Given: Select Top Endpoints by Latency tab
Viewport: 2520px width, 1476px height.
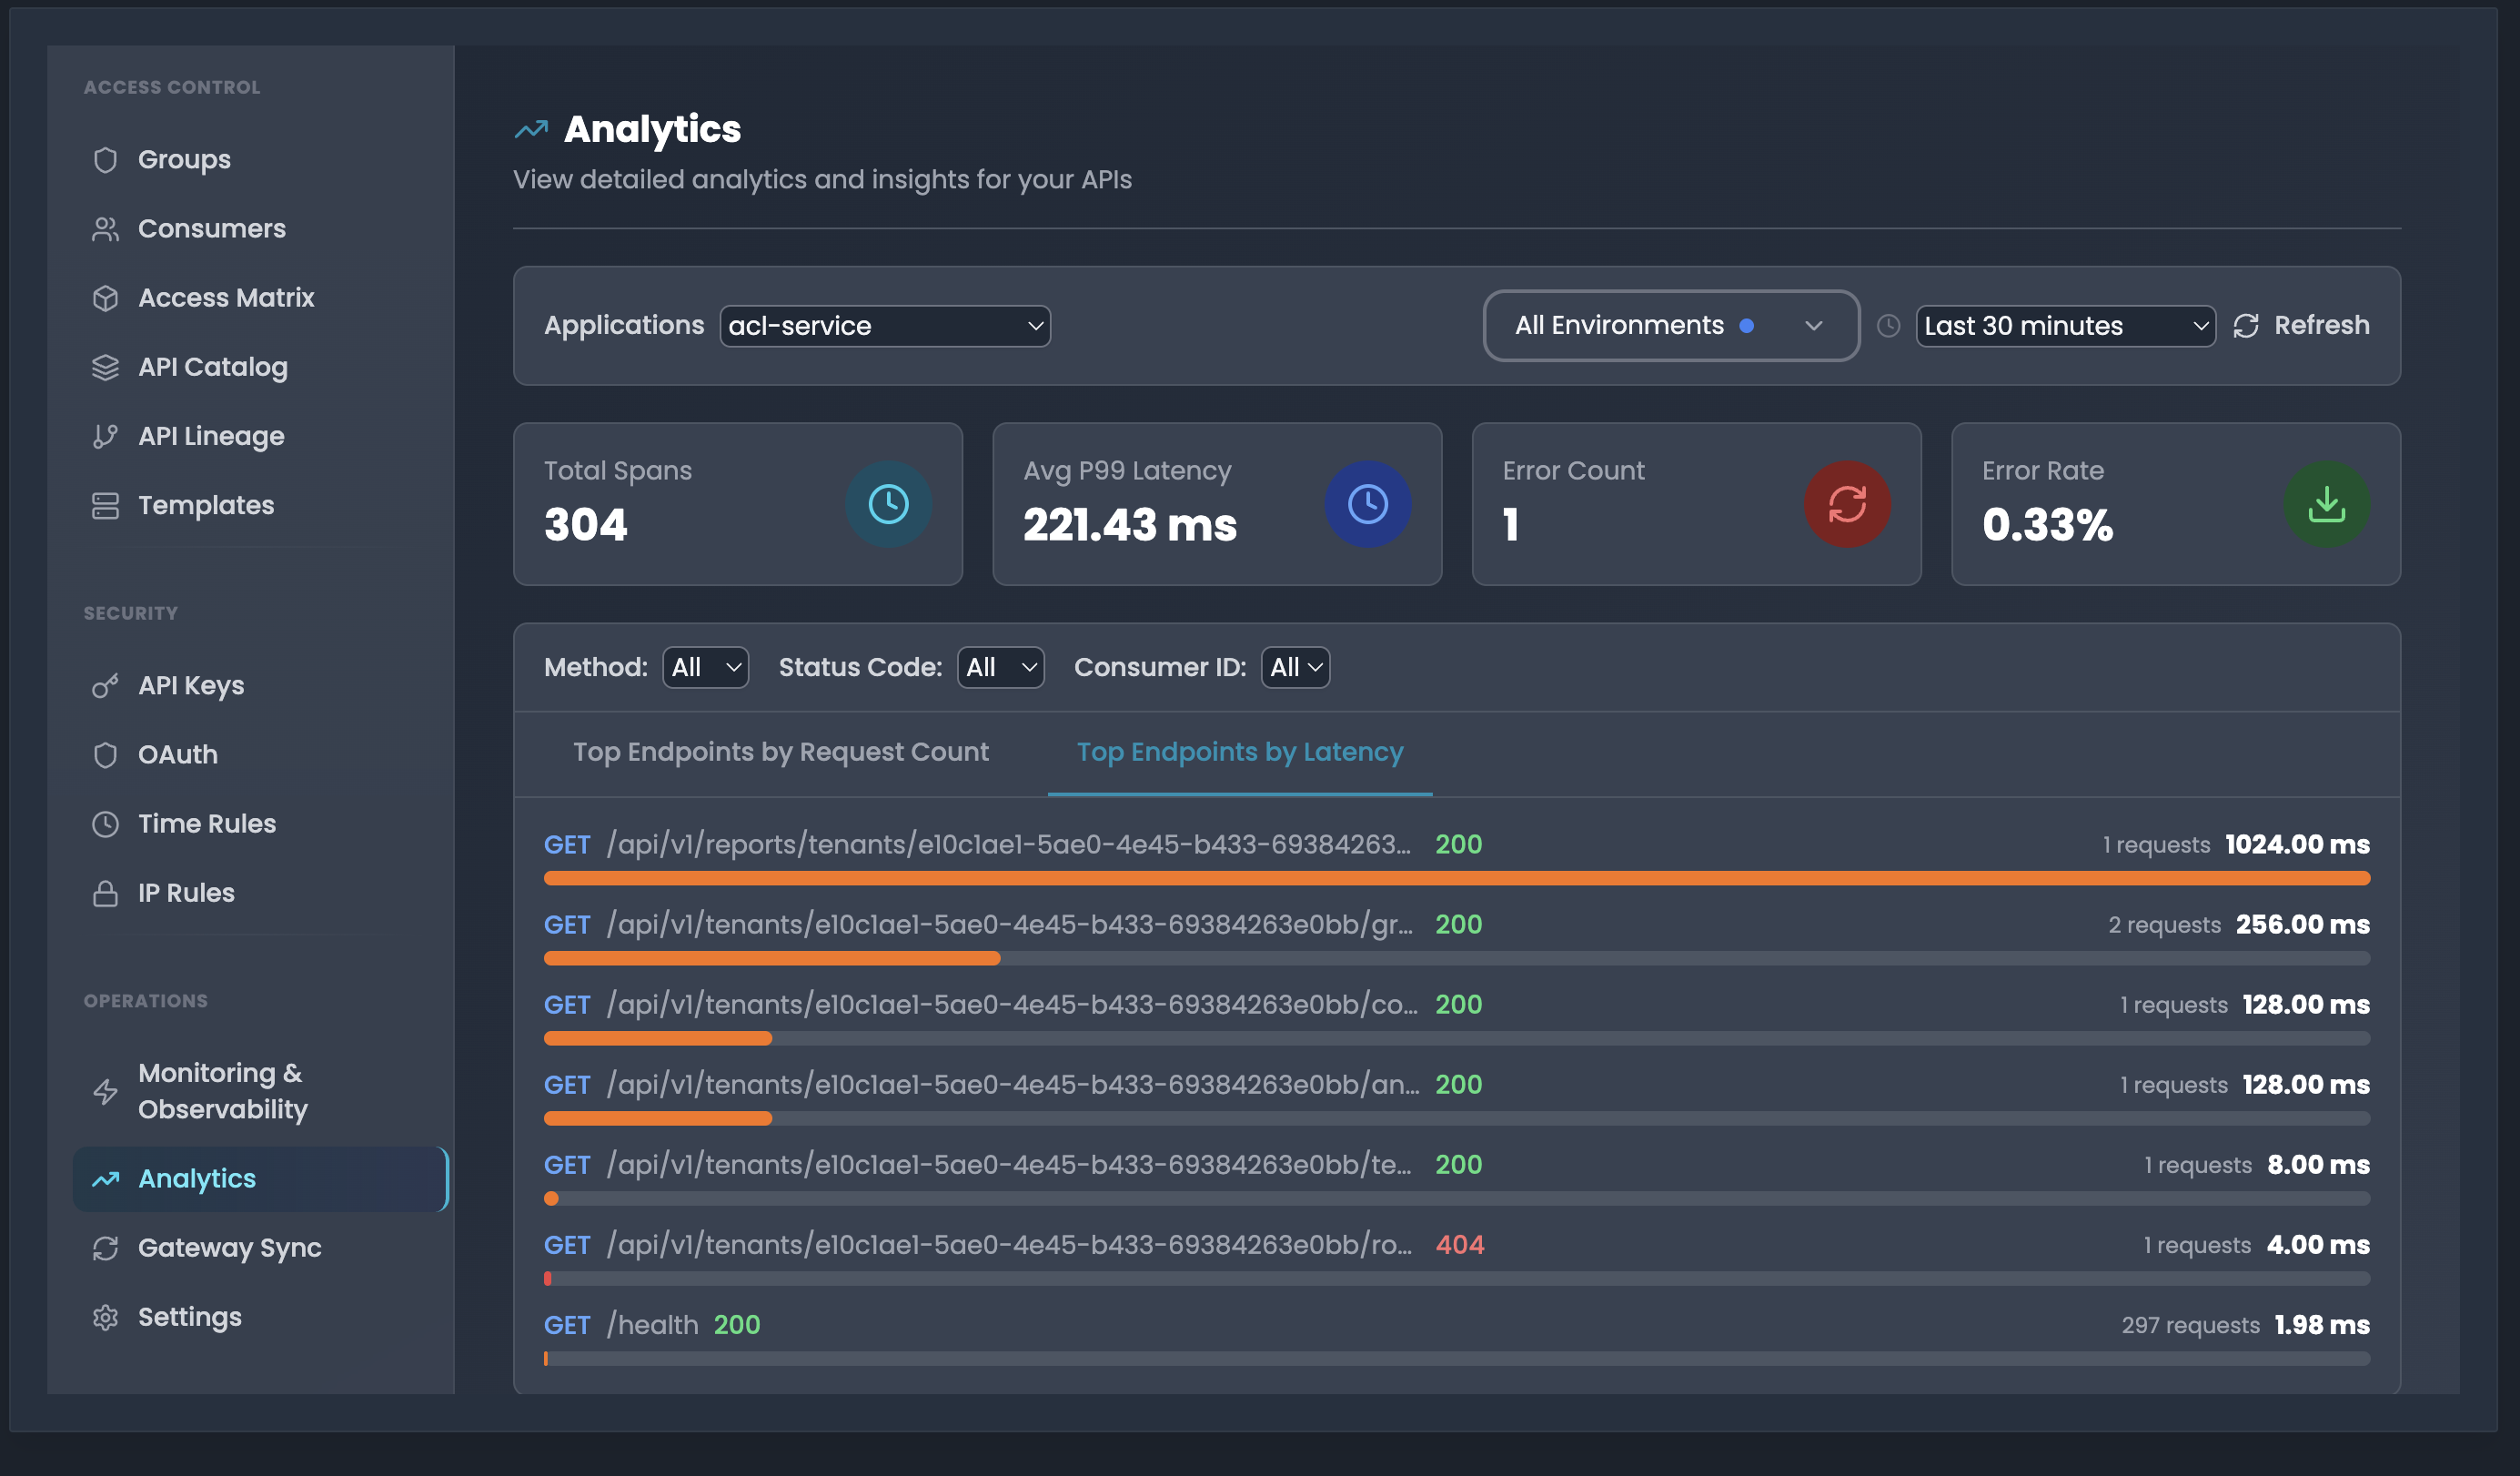Looking at the screenshot, I should (x=1239, y=752).
